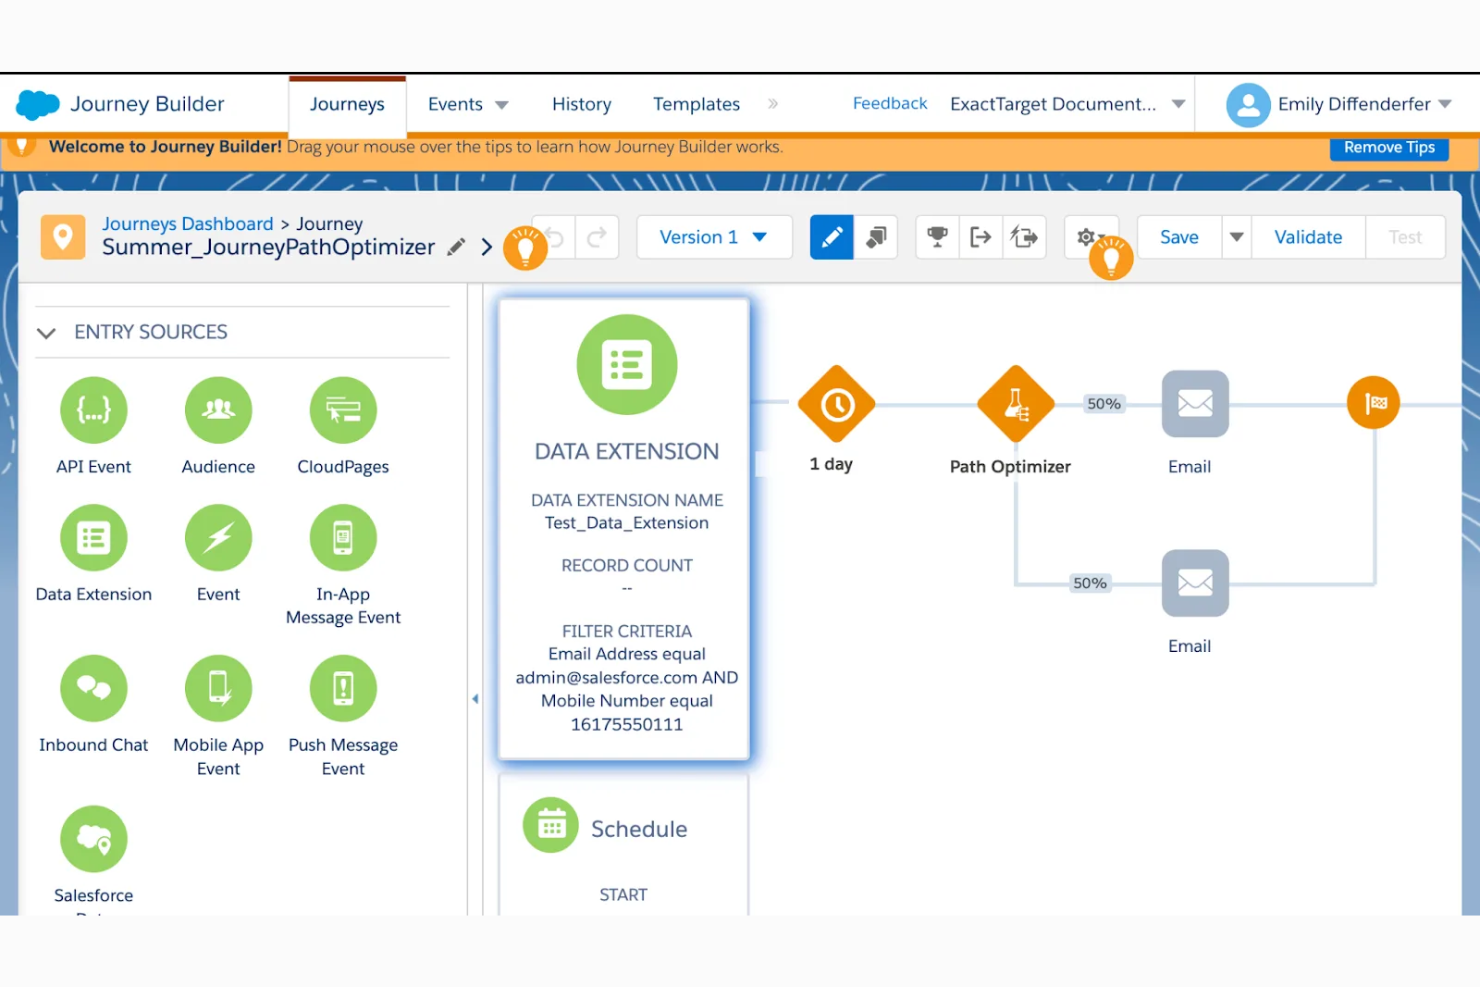Click the Test_Data_Extension name text
The image size is (1480, 987).
[x=627, y=523]
